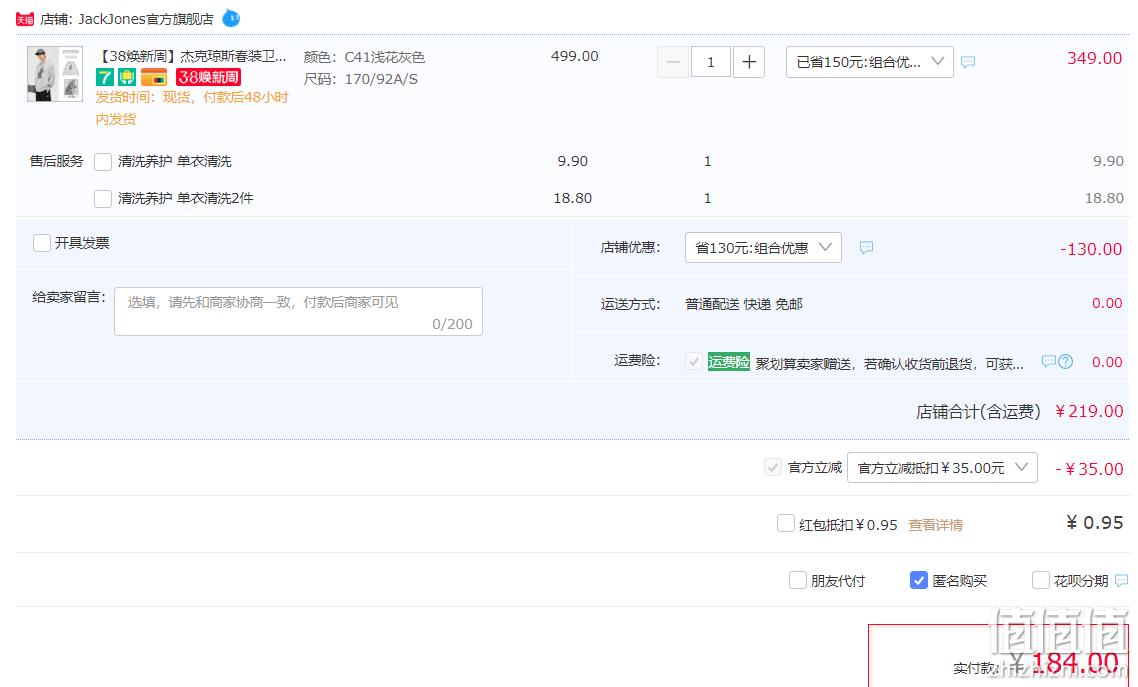Toggle the 官方立减 checkbox
This screenshot has height=687, width=1138.
pyautogui.click(x=773, y=467)
